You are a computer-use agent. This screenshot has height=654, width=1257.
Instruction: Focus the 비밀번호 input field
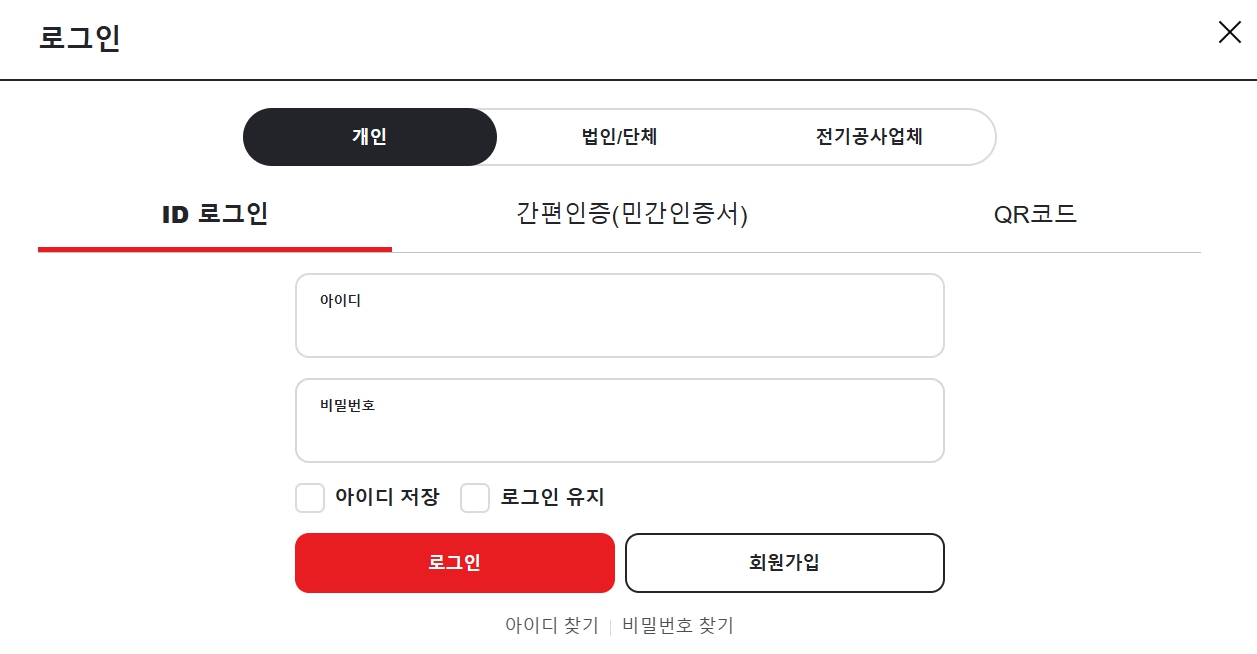(620, 420)
